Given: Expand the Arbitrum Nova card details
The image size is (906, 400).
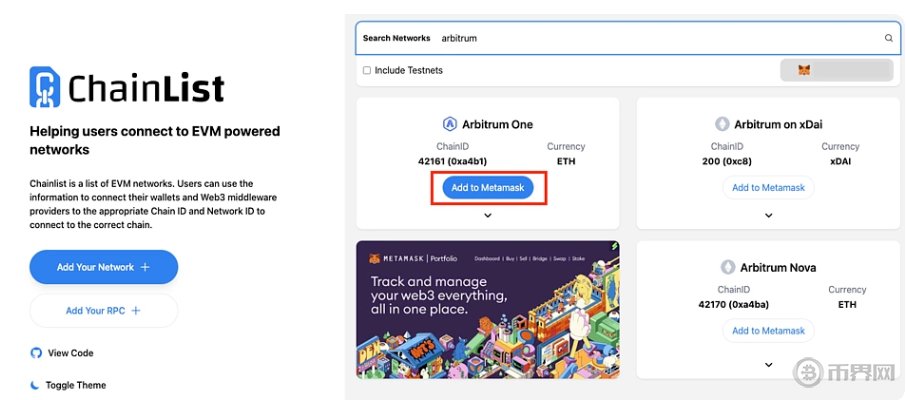Looking at the screenshot, I should click(x=768, y=365).
